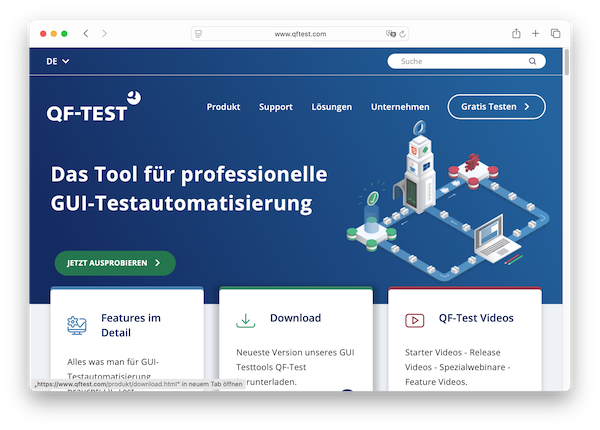Expand the DE language dropdown

(x=58, y=61)
